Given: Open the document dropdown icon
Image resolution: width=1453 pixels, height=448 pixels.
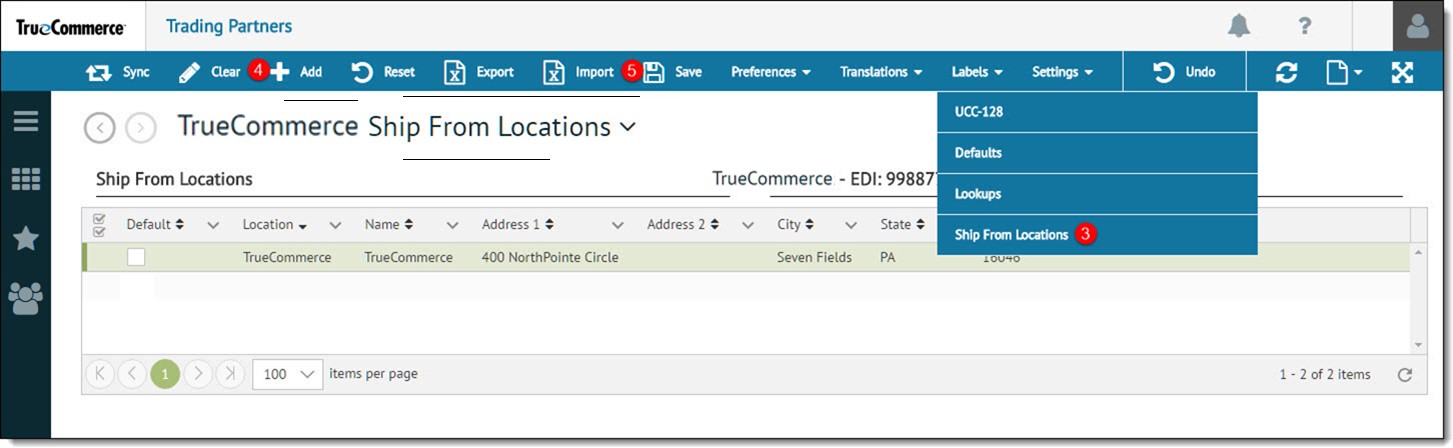Looking at the screenshot, I should click(1344, 72).
